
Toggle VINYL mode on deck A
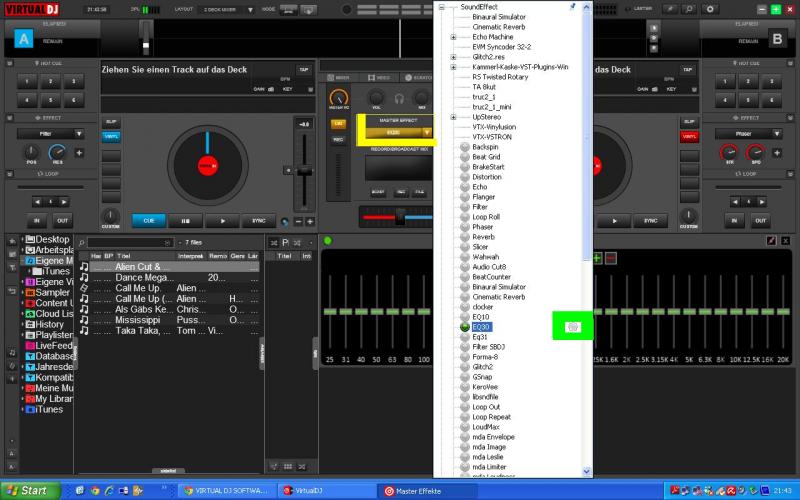point(110,135)
